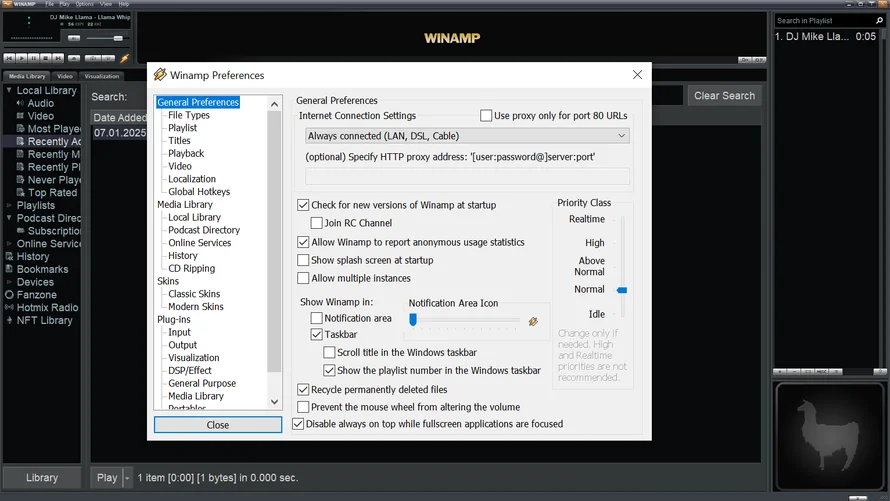Enable Show splash screen at startup
This screenshot has height=501, width=890.
click(x=303, y=260)
